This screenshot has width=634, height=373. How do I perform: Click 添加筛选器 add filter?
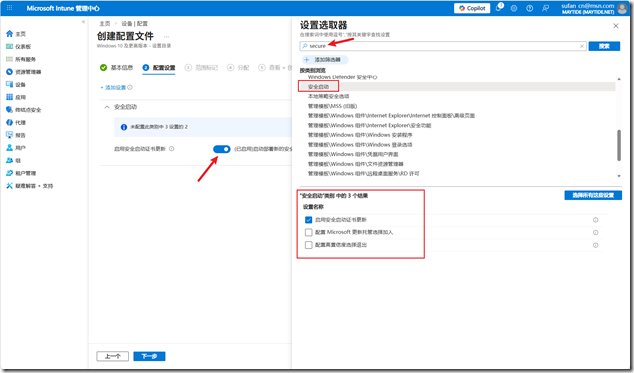tap(324, 59)
